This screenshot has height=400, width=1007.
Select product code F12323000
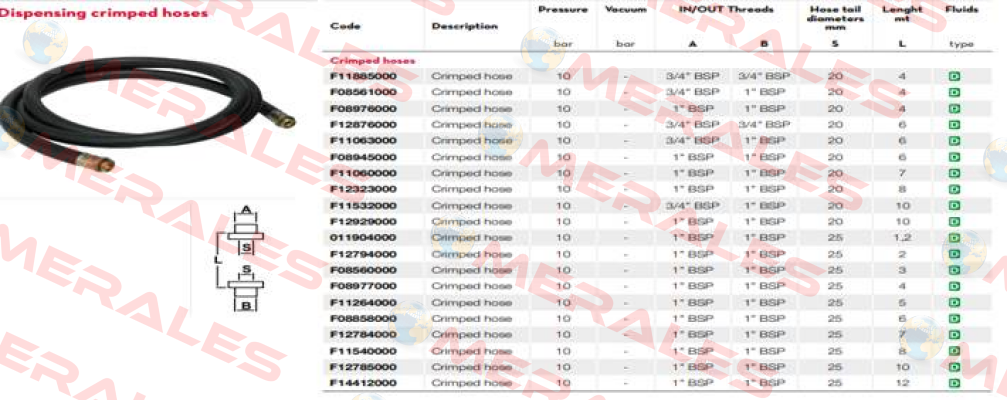pyautogui.click(x=363, y=189)
